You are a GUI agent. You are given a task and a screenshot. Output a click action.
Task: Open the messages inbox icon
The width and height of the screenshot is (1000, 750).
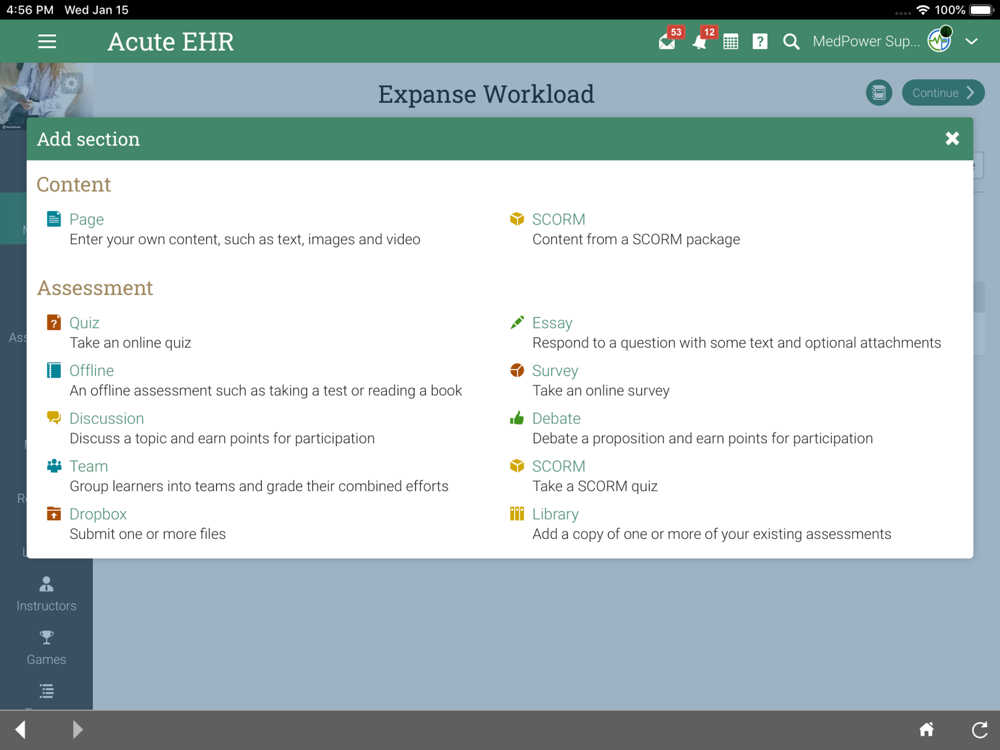[x=667, y=42]
